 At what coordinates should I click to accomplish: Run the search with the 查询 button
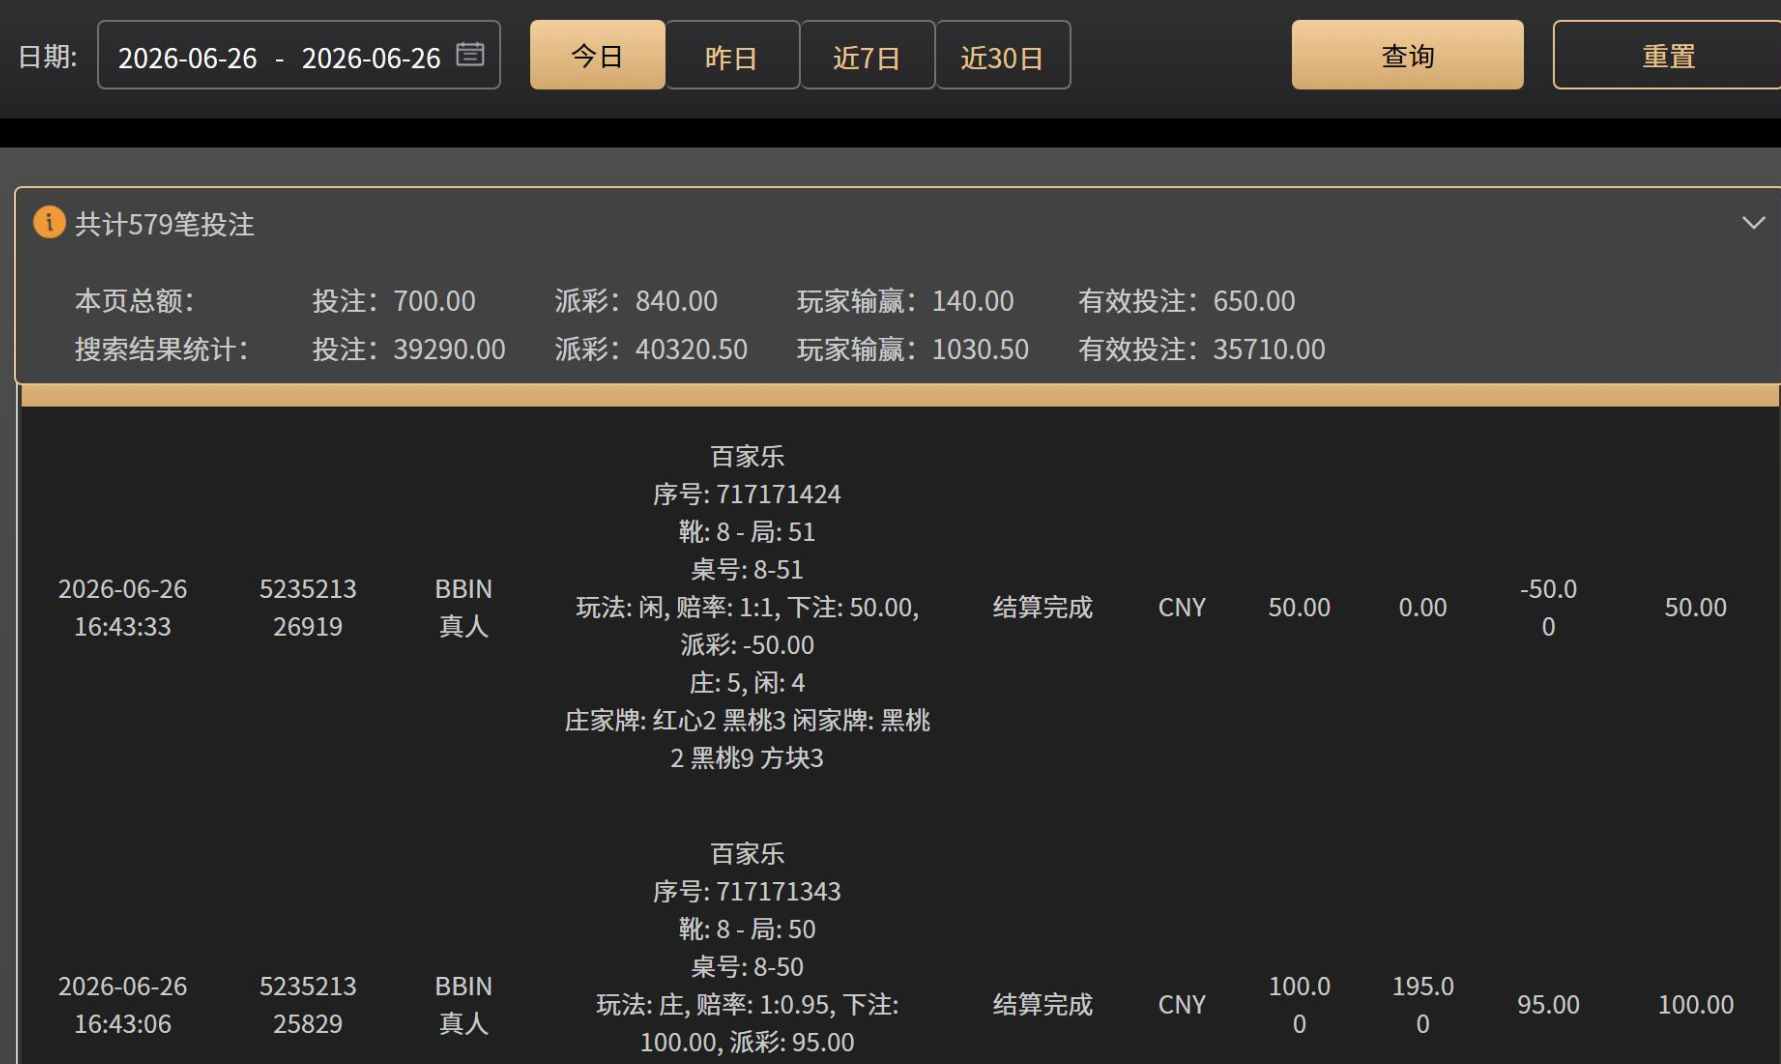[1407, 55]
